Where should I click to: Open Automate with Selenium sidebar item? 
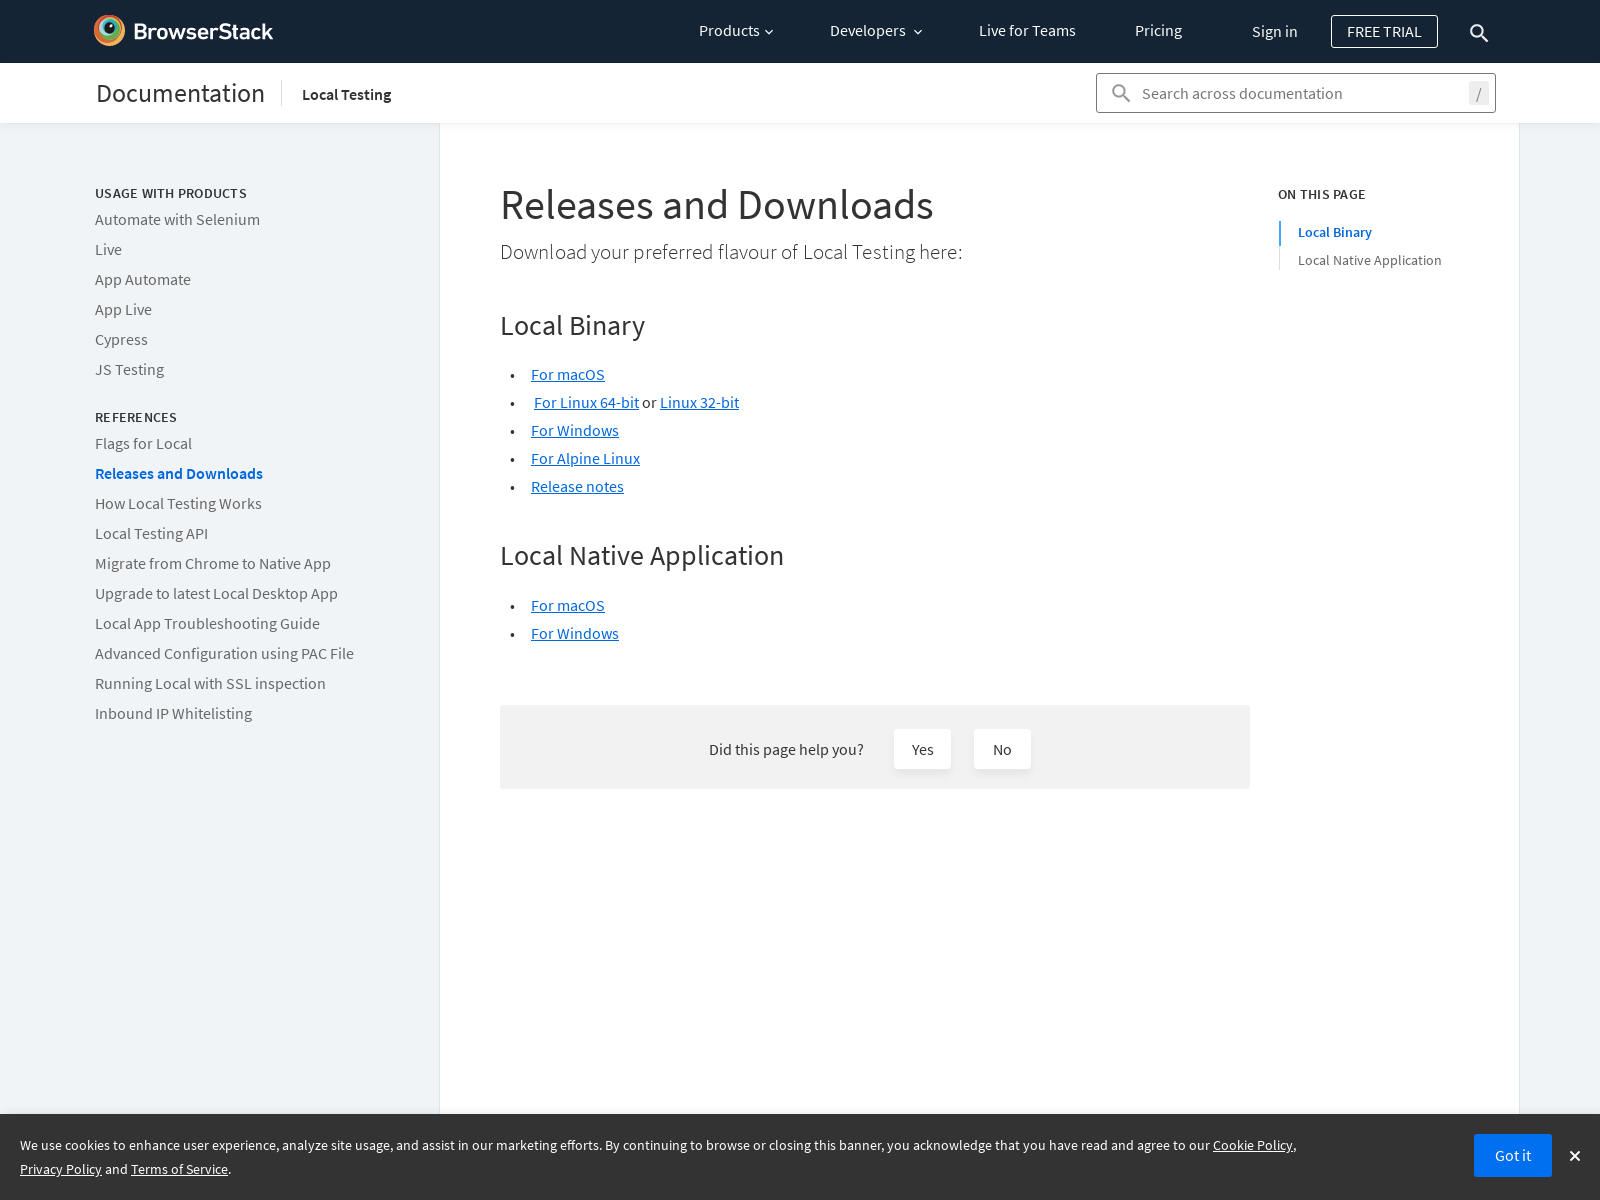pyautogui.click(x=177, y=220)
